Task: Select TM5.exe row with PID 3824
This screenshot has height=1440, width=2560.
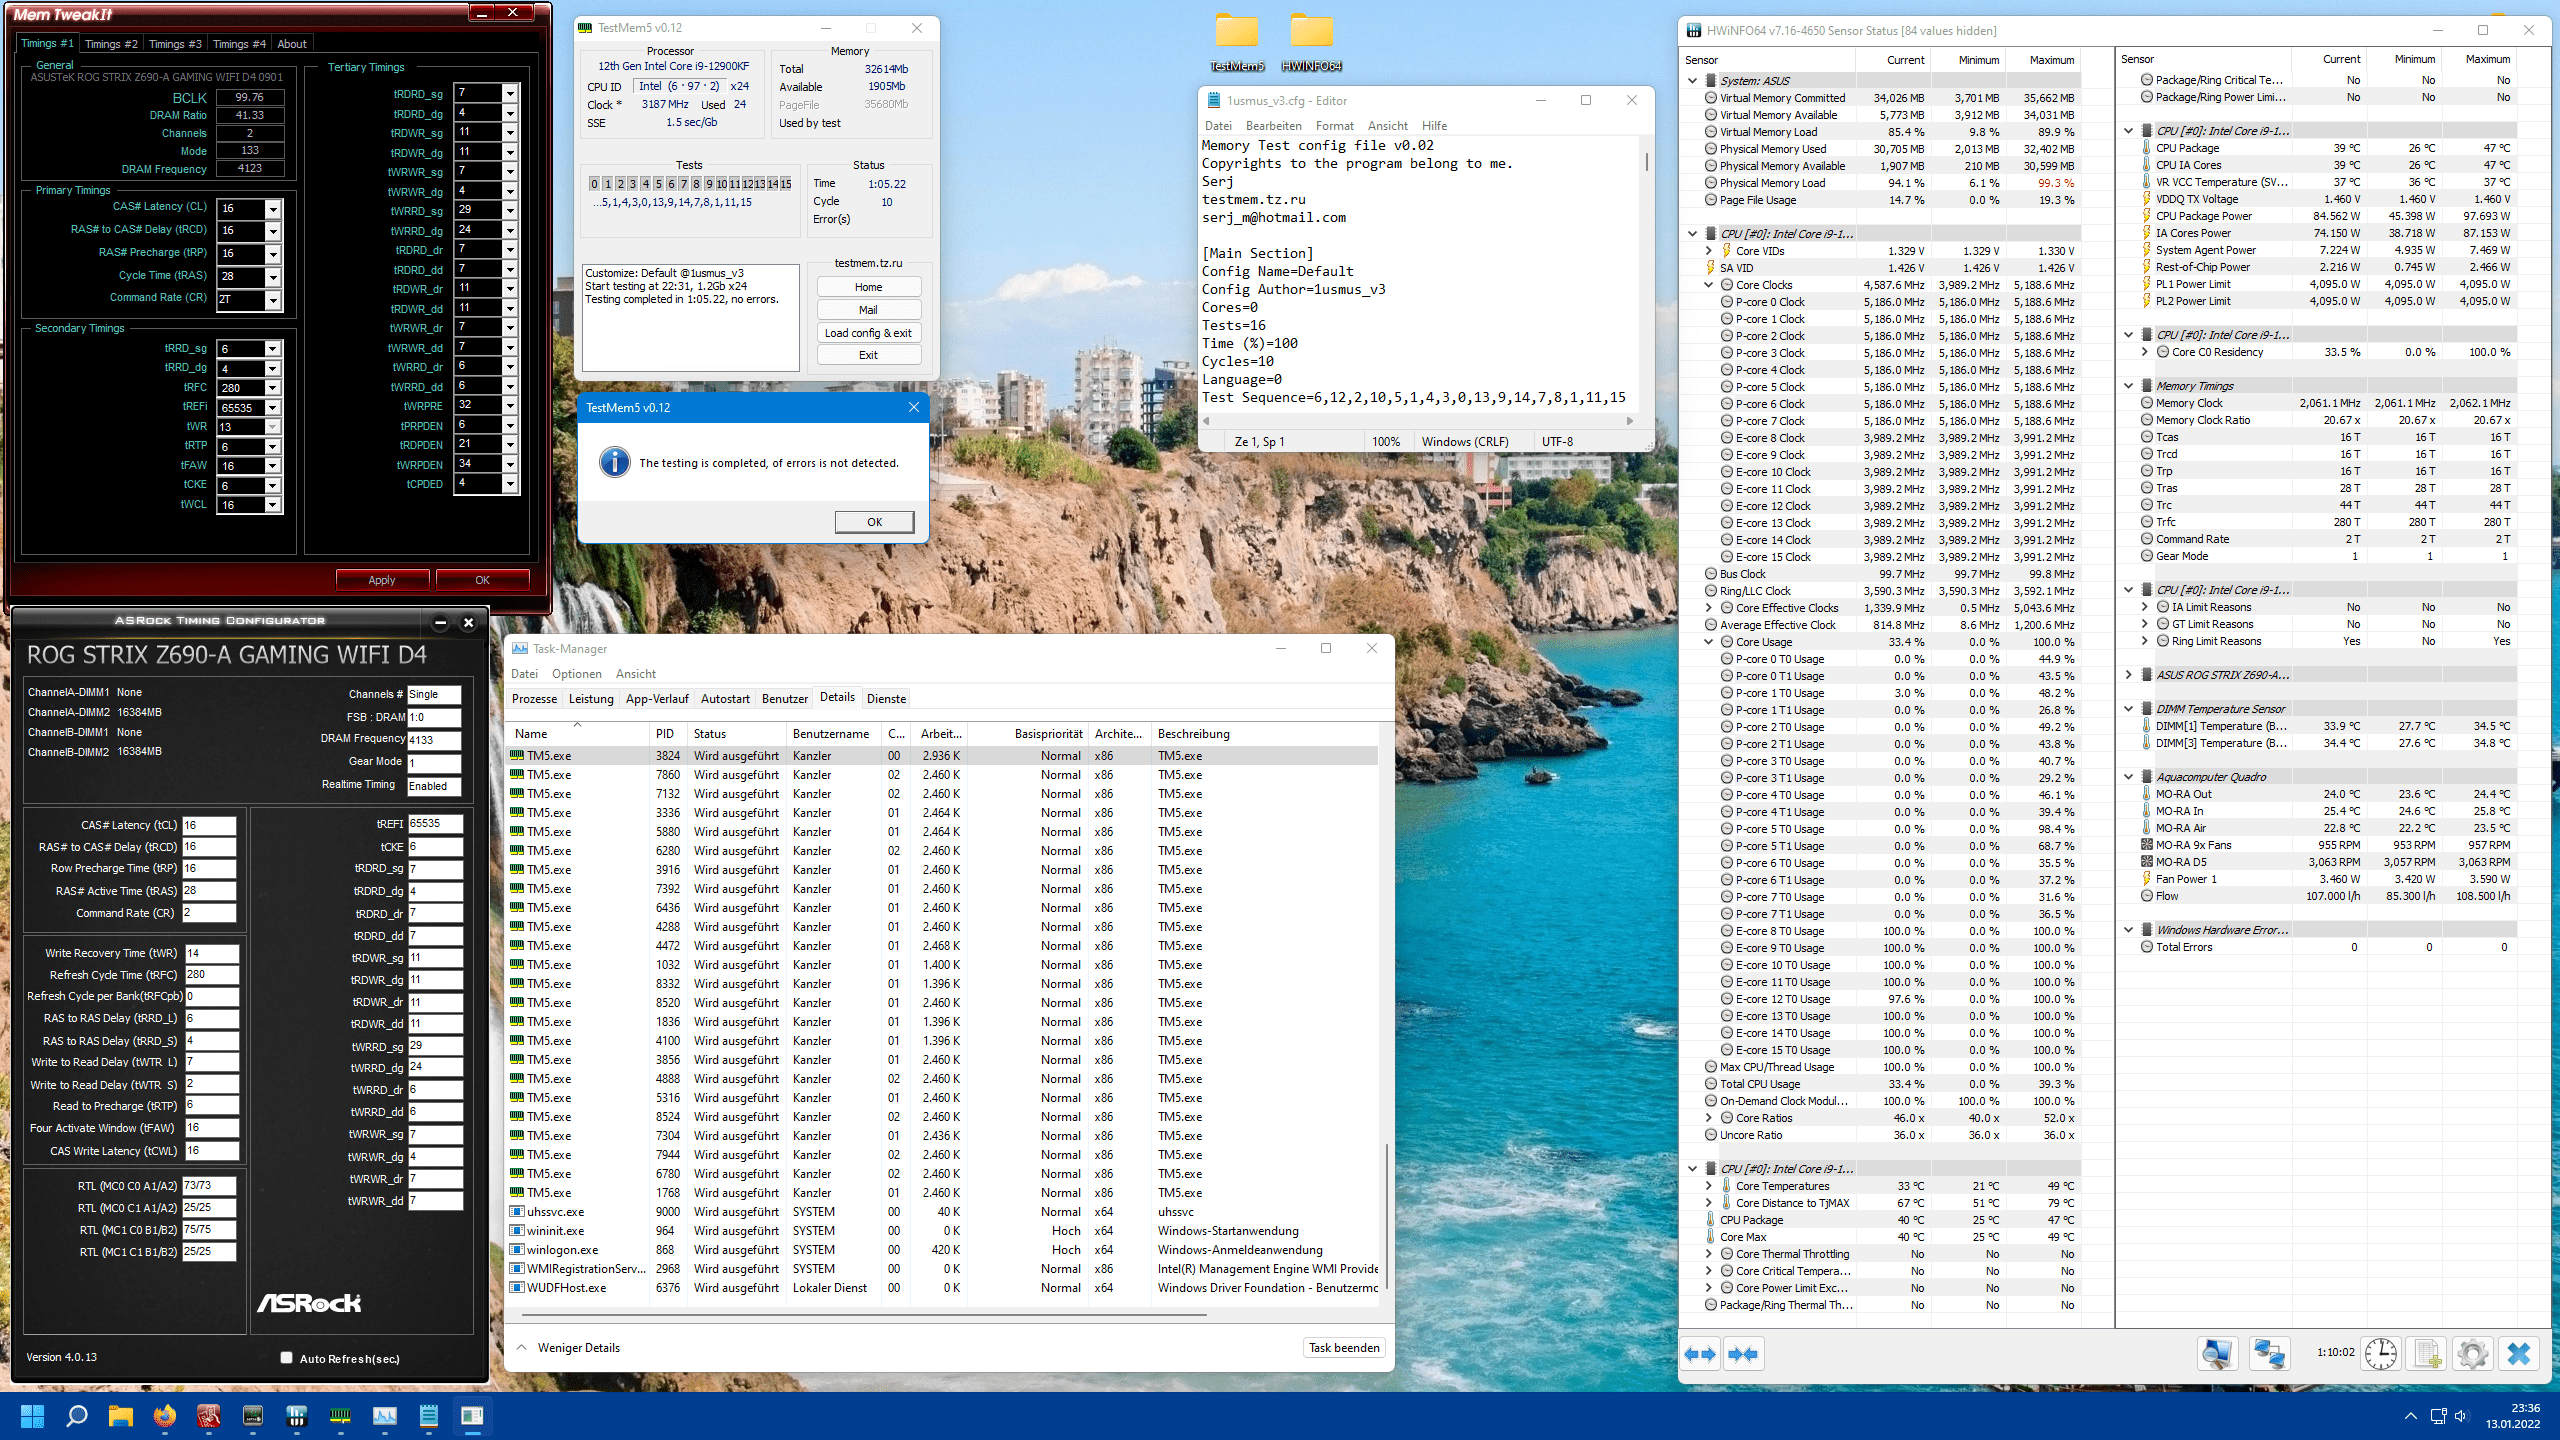Action: click(x=944, y=756)
